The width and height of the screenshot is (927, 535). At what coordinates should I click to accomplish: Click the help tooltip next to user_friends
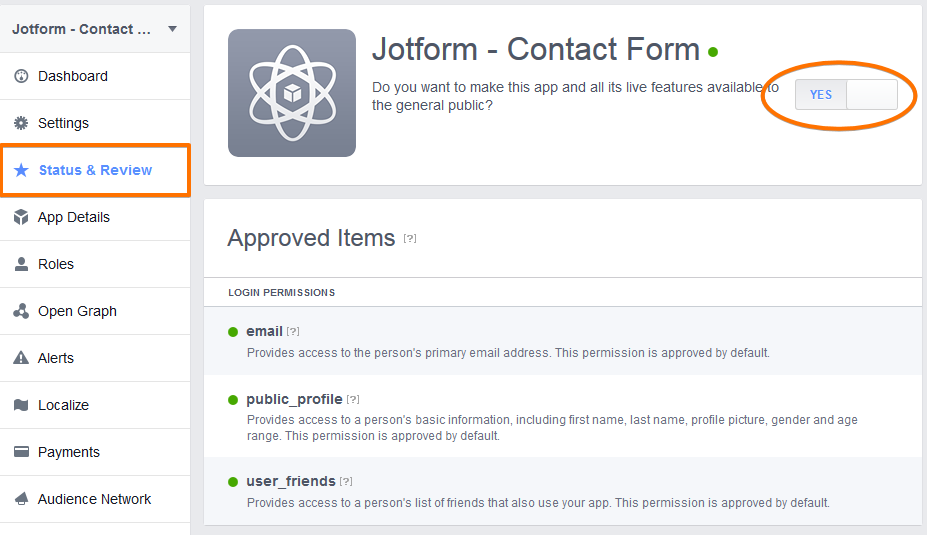346,482
